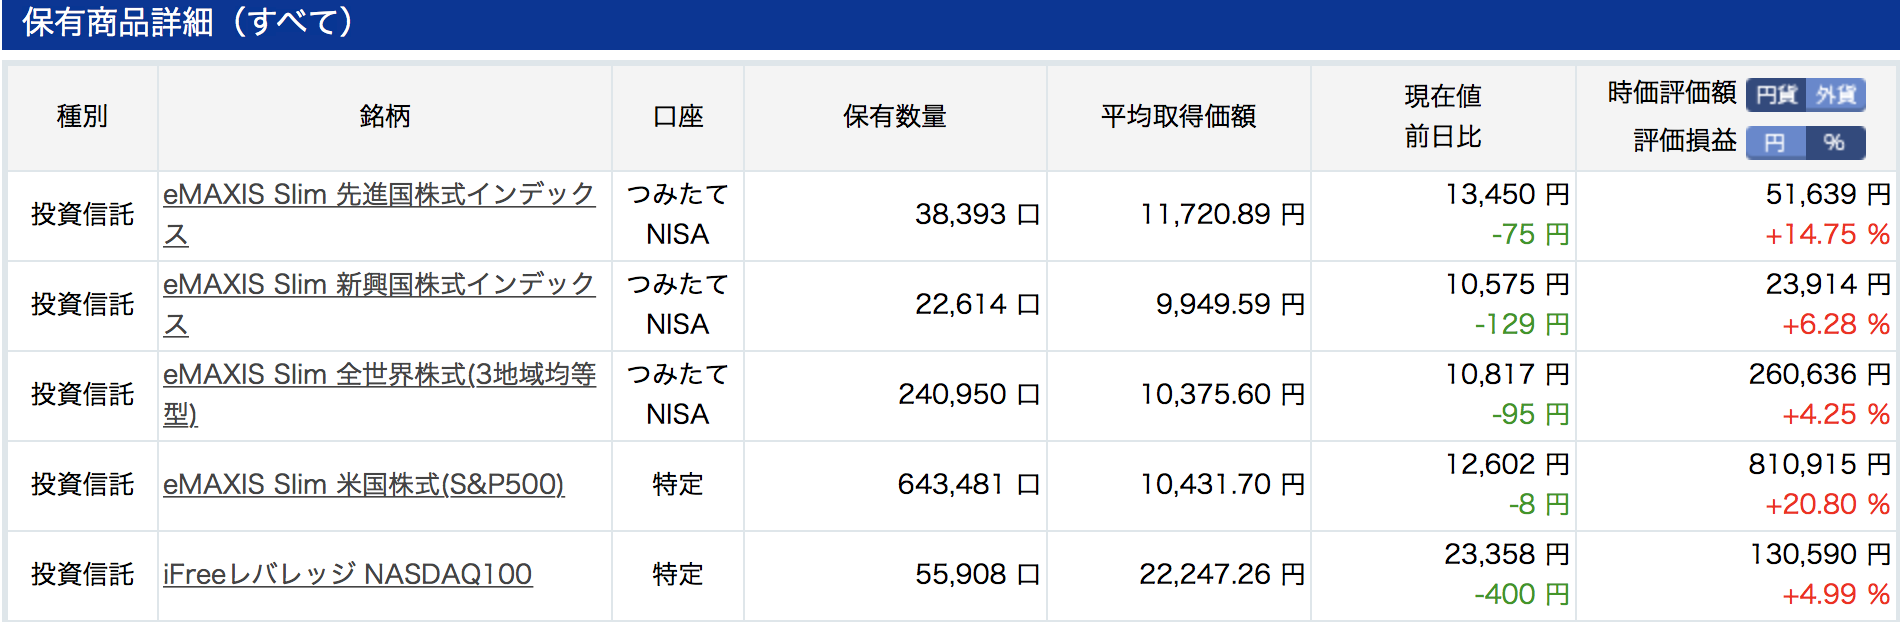The width and height of the screenshot is (1900, 622).
Task: Click the 平均取得価額 column header
Action: [1179, 117]
